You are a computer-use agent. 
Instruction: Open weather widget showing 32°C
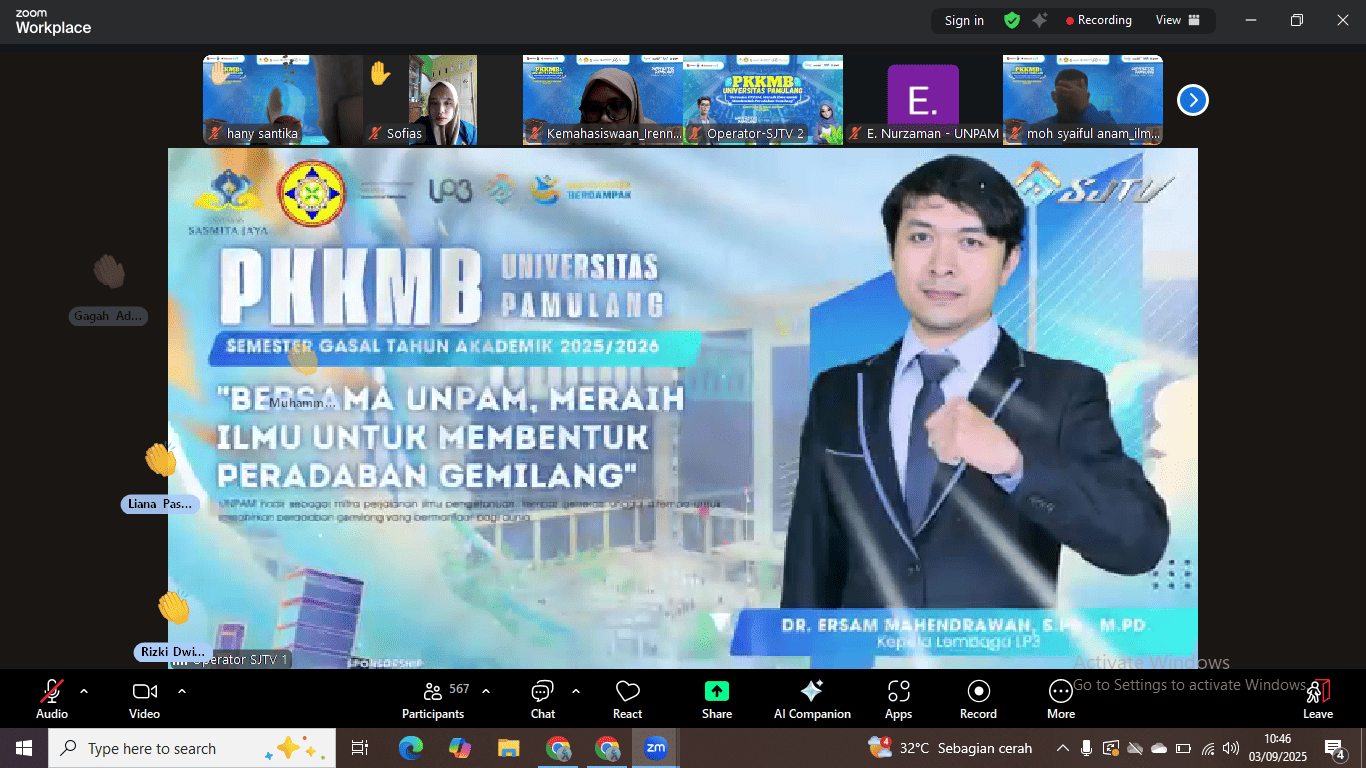click(950, 748)
